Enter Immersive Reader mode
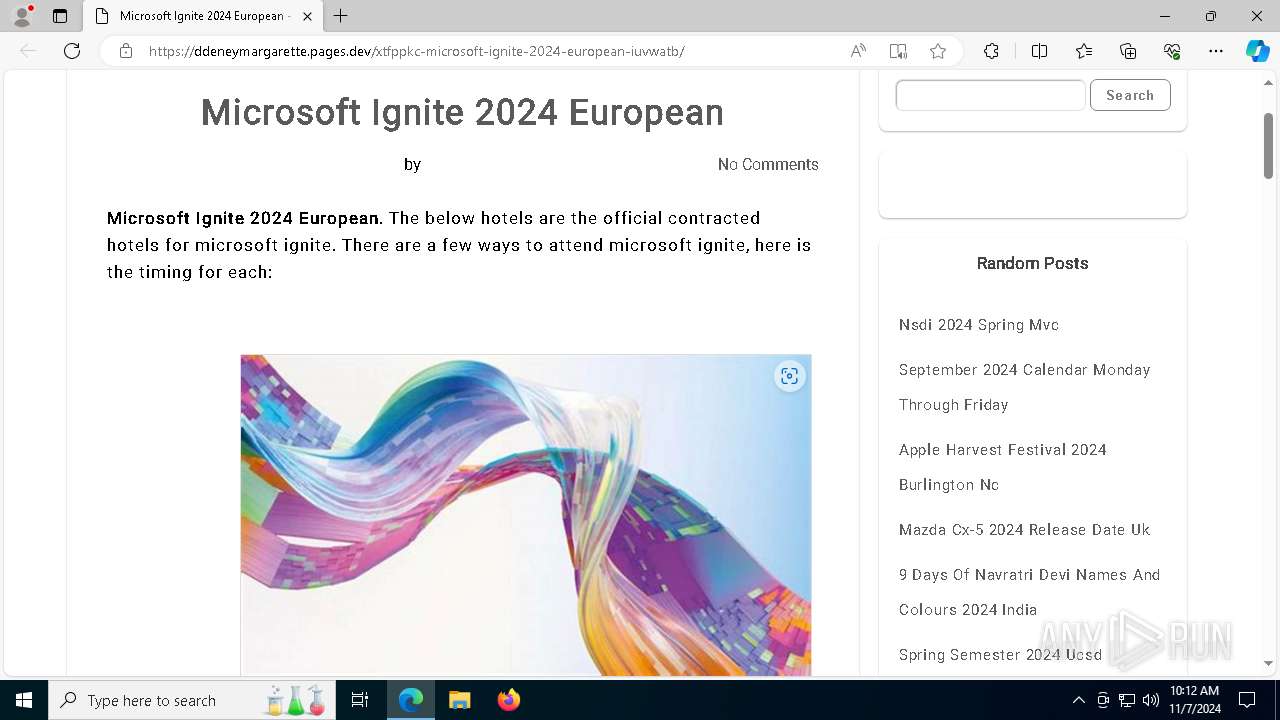This screenshot has height=720, width=1280. coord(898,51)
